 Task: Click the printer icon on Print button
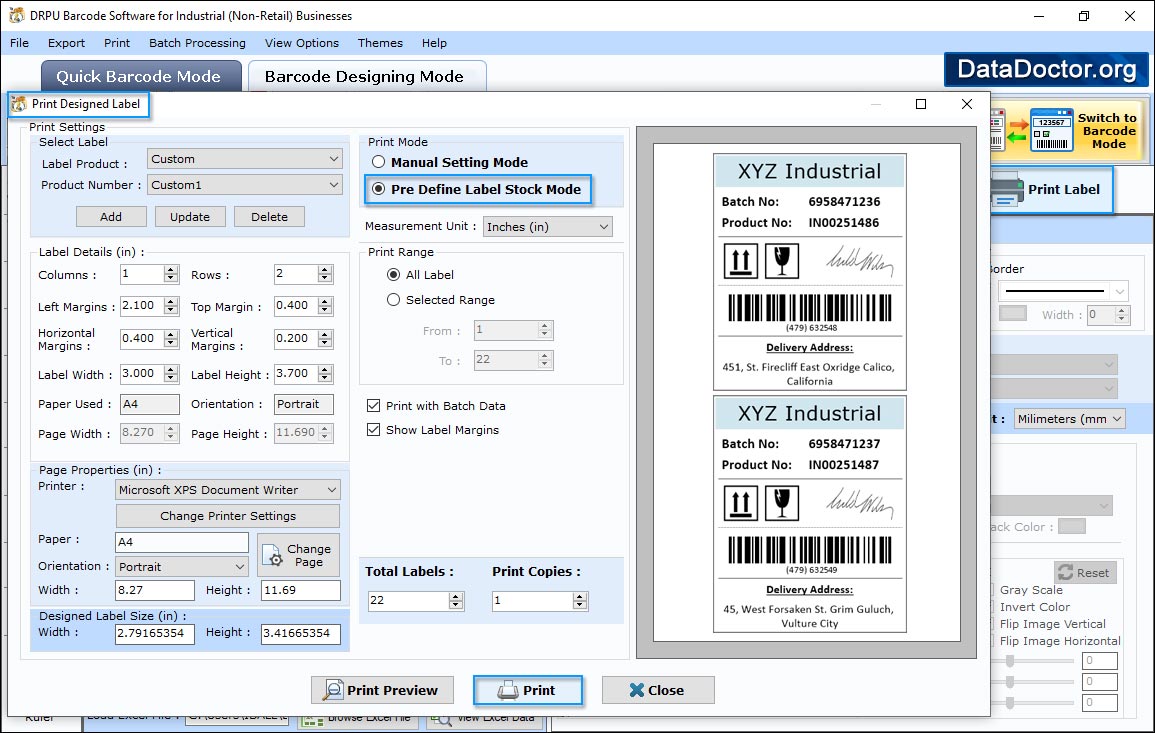pos(508,690)
